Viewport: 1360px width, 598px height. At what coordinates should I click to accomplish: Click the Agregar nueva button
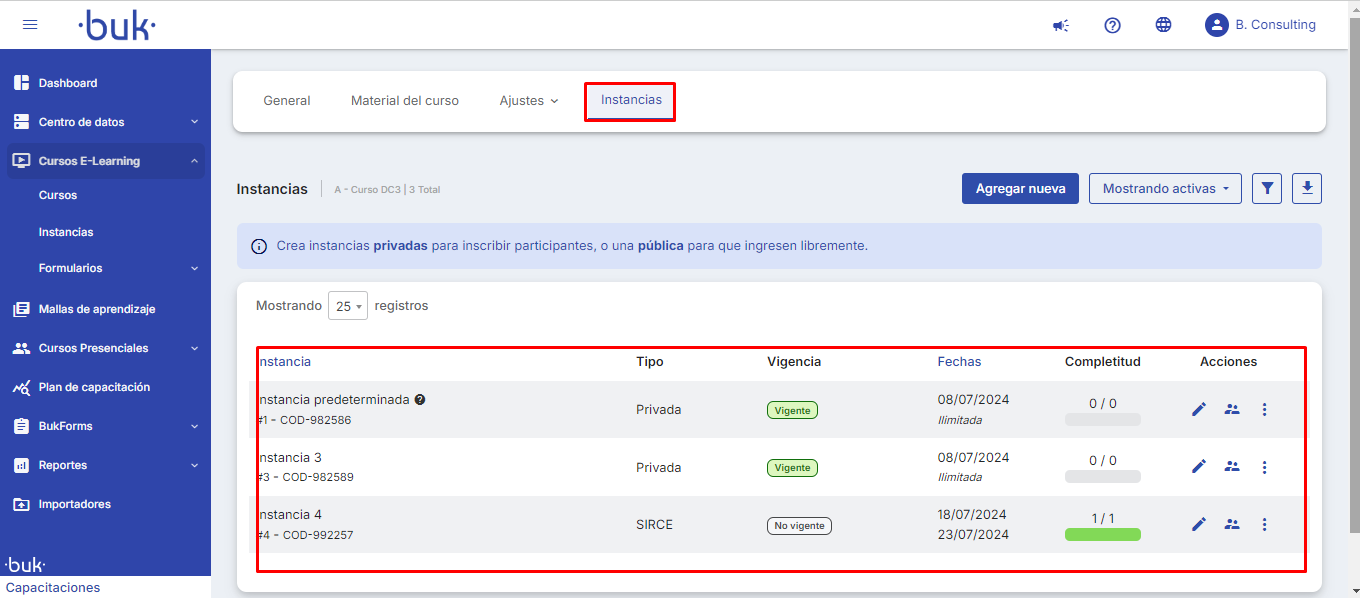[1020, 188]
